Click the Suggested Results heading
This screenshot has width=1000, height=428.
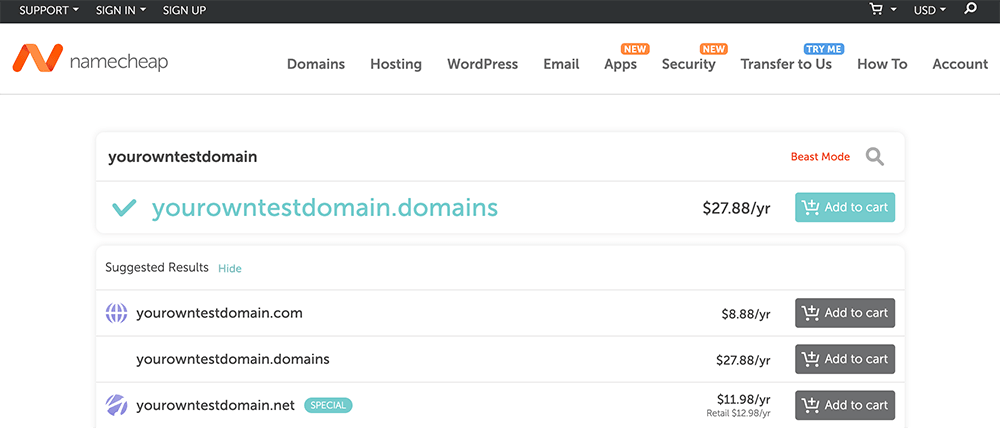tap(157, 267)
